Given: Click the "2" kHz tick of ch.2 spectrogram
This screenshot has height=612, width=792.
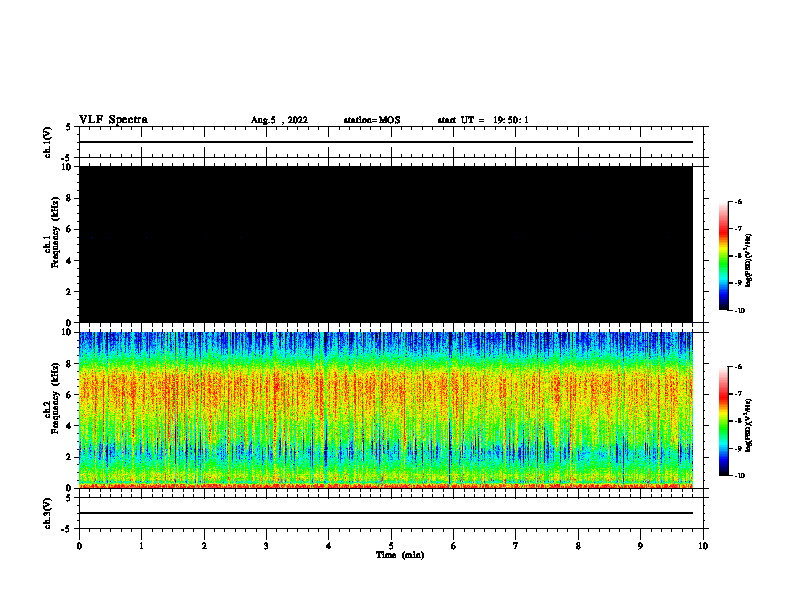Looking at the screenshot, I should click(x=69, y=457).
